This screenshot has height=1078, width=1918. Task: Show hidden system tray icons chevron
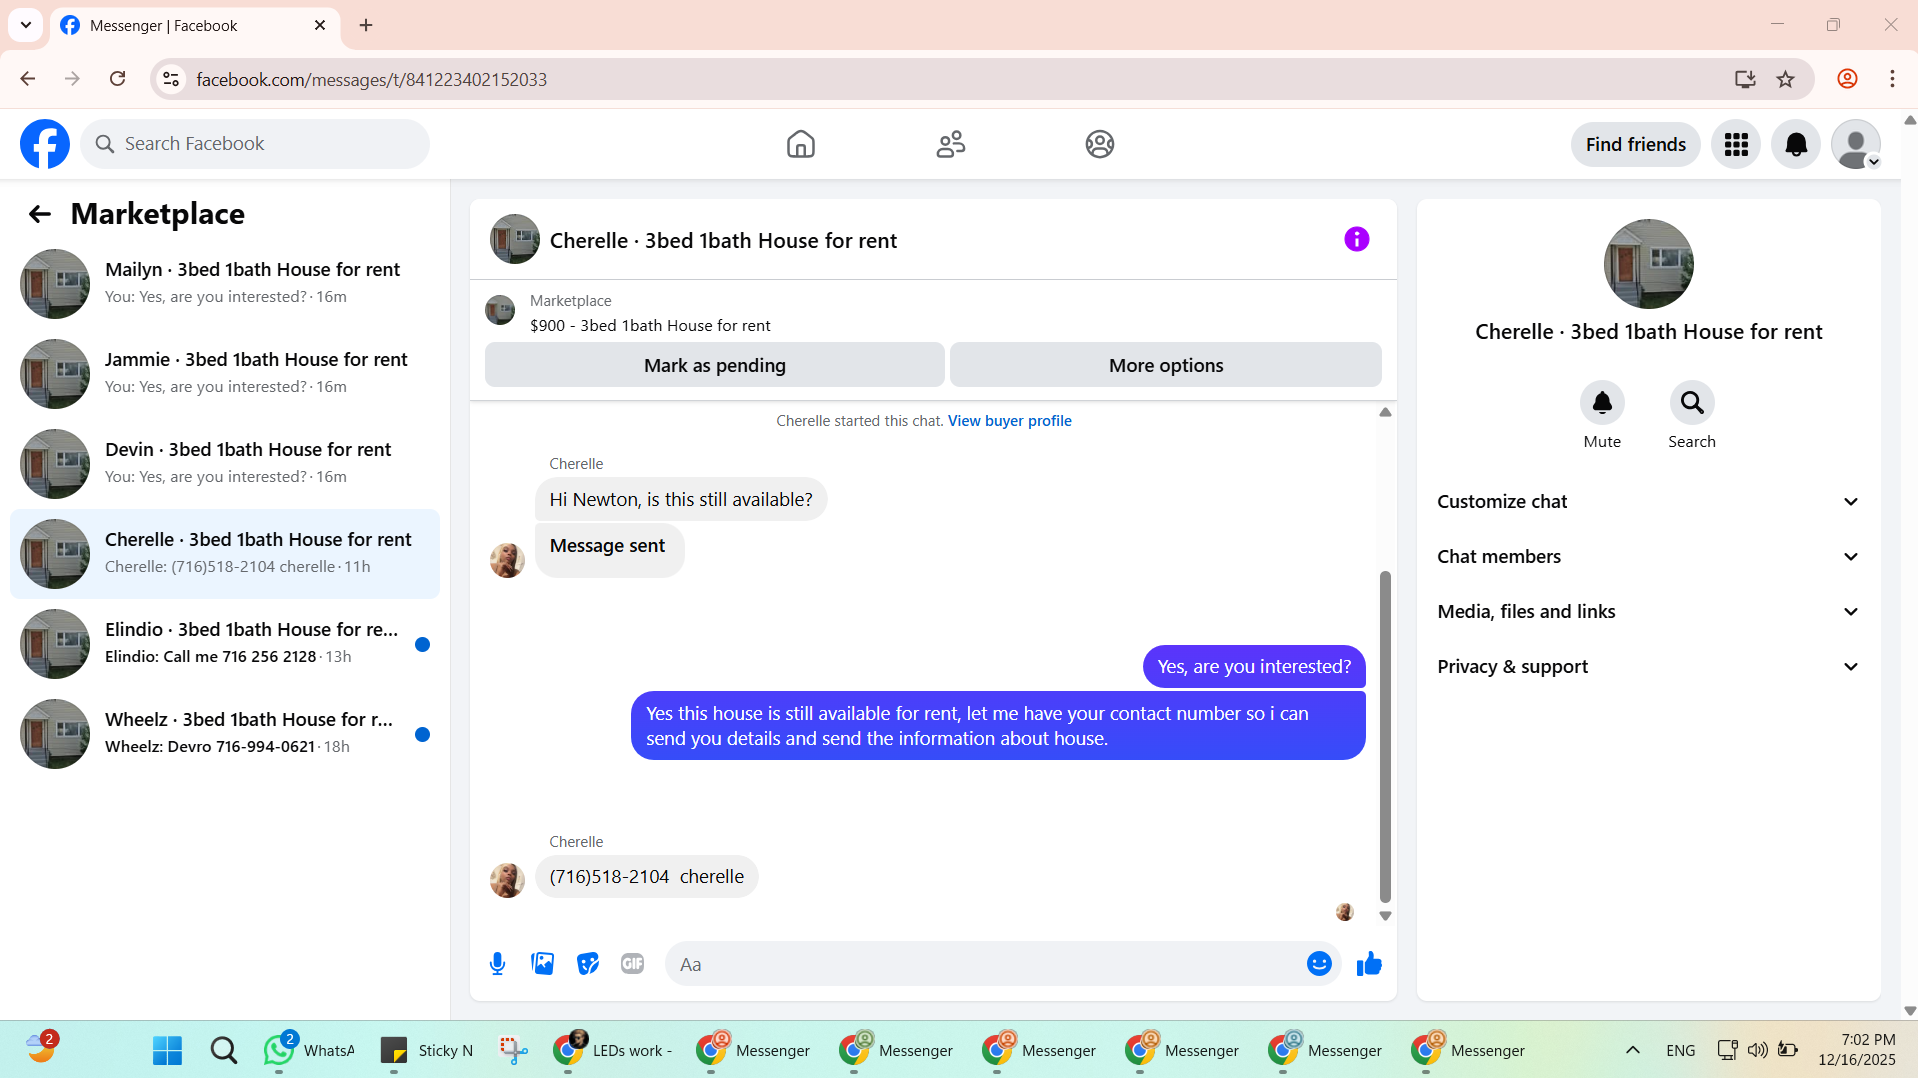[x=1633, y=1050]
